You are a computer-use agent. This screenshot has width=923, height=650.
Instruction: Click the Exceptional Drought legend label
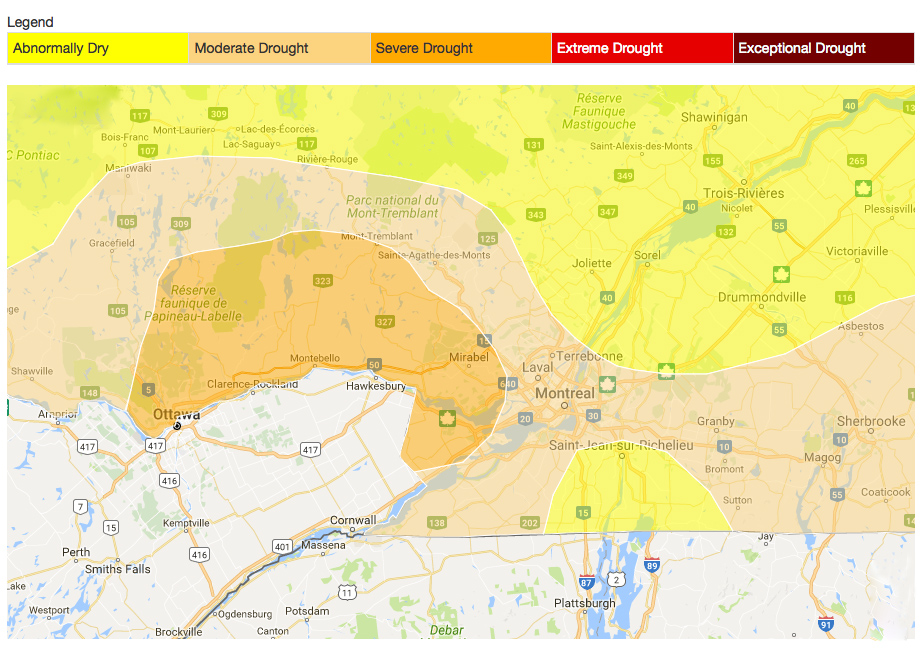(x=822, y=48)
